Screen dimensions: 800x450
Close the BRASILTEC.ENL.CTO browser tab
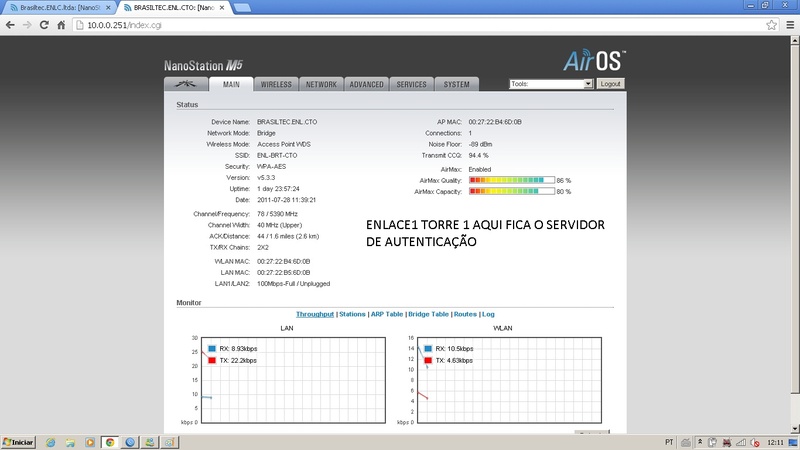tap(221, 8)
